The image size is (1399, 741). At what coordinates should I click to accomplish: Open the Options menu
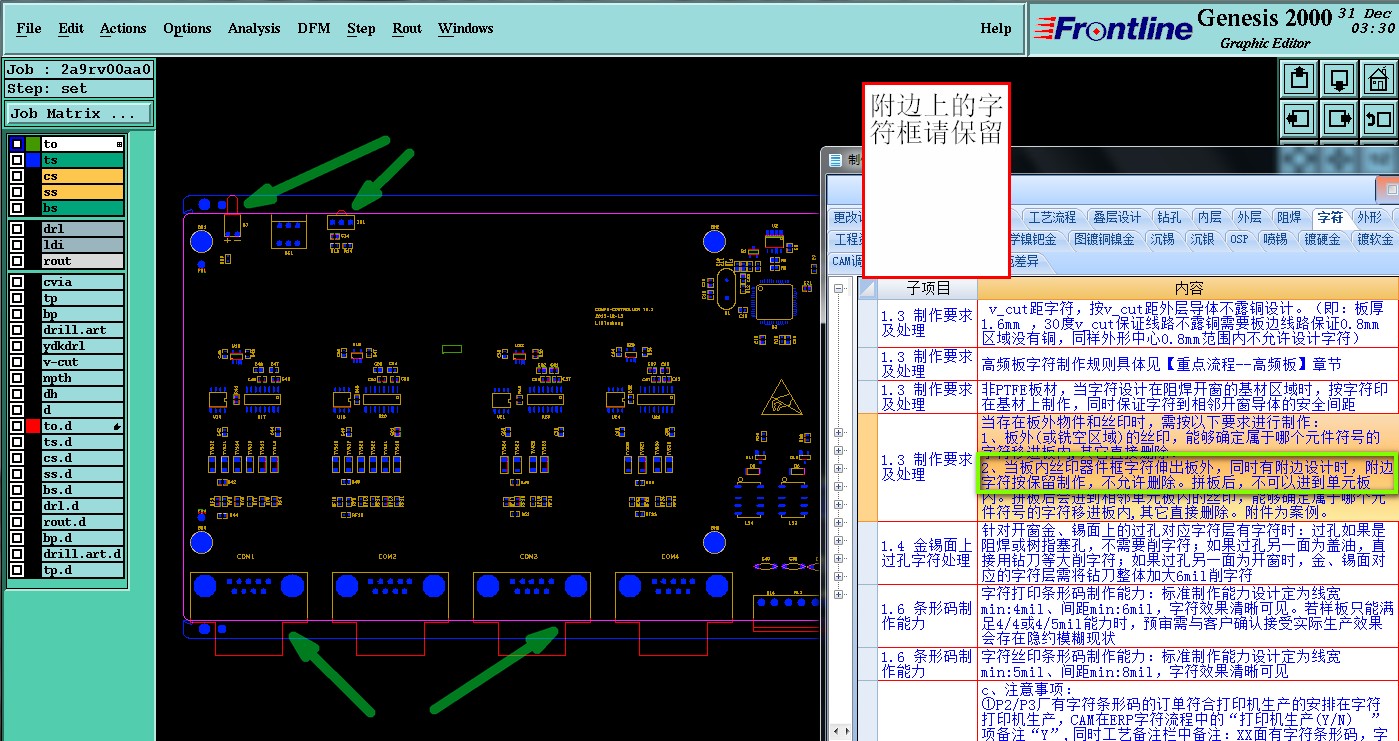pos(187,28)
